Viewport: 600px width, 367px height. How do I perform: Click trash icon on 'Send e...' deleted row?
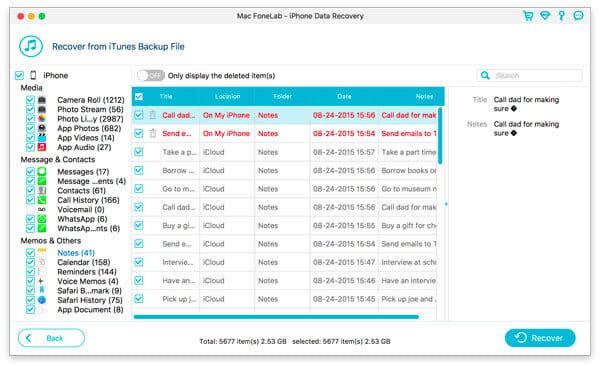pyautogui.click(x=153, y=133)
